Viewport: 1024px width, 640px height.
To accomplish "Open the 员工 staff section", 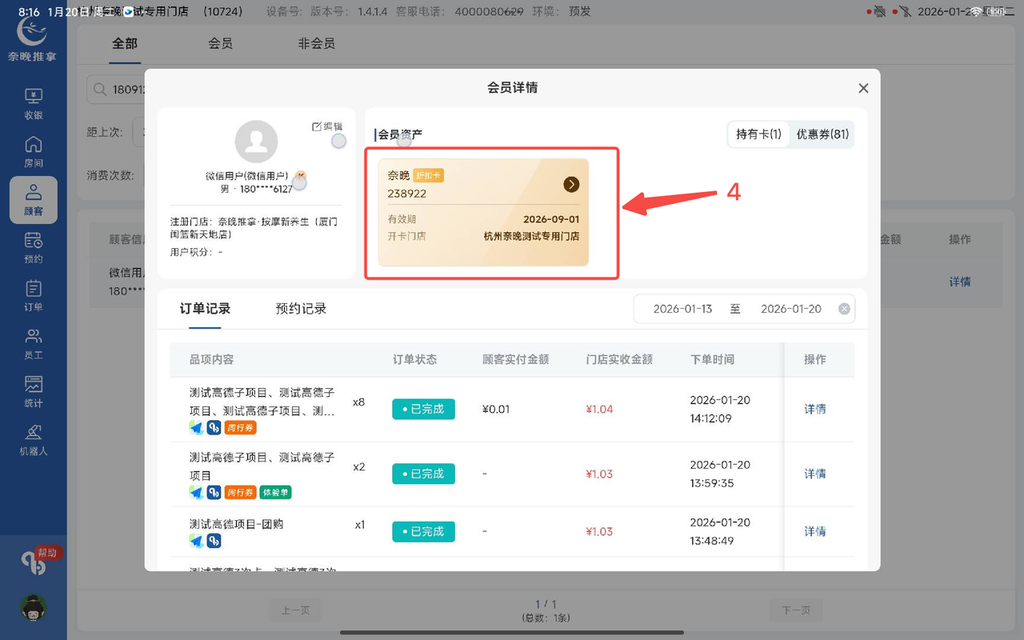I will point(33,345).
